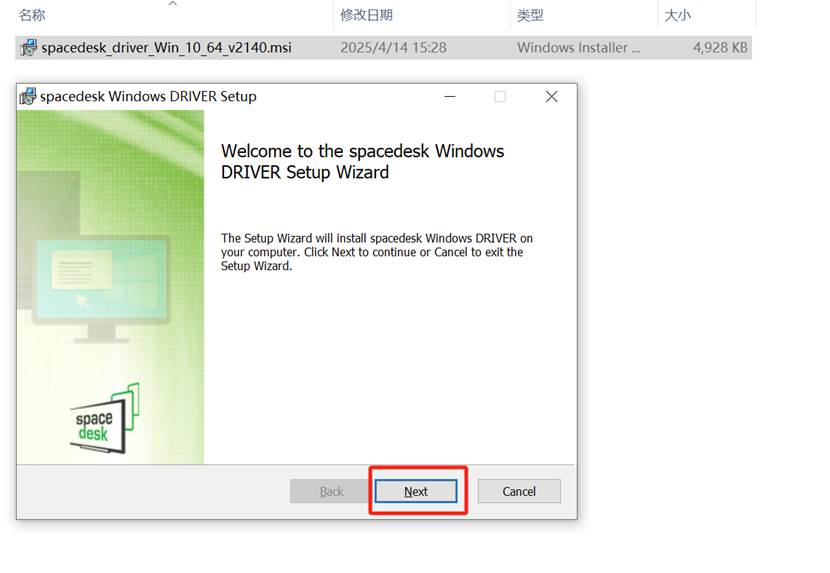Click the spacedesk logo in wizard banner
Viewport: 830px width, 573px height.
[105, 418]
